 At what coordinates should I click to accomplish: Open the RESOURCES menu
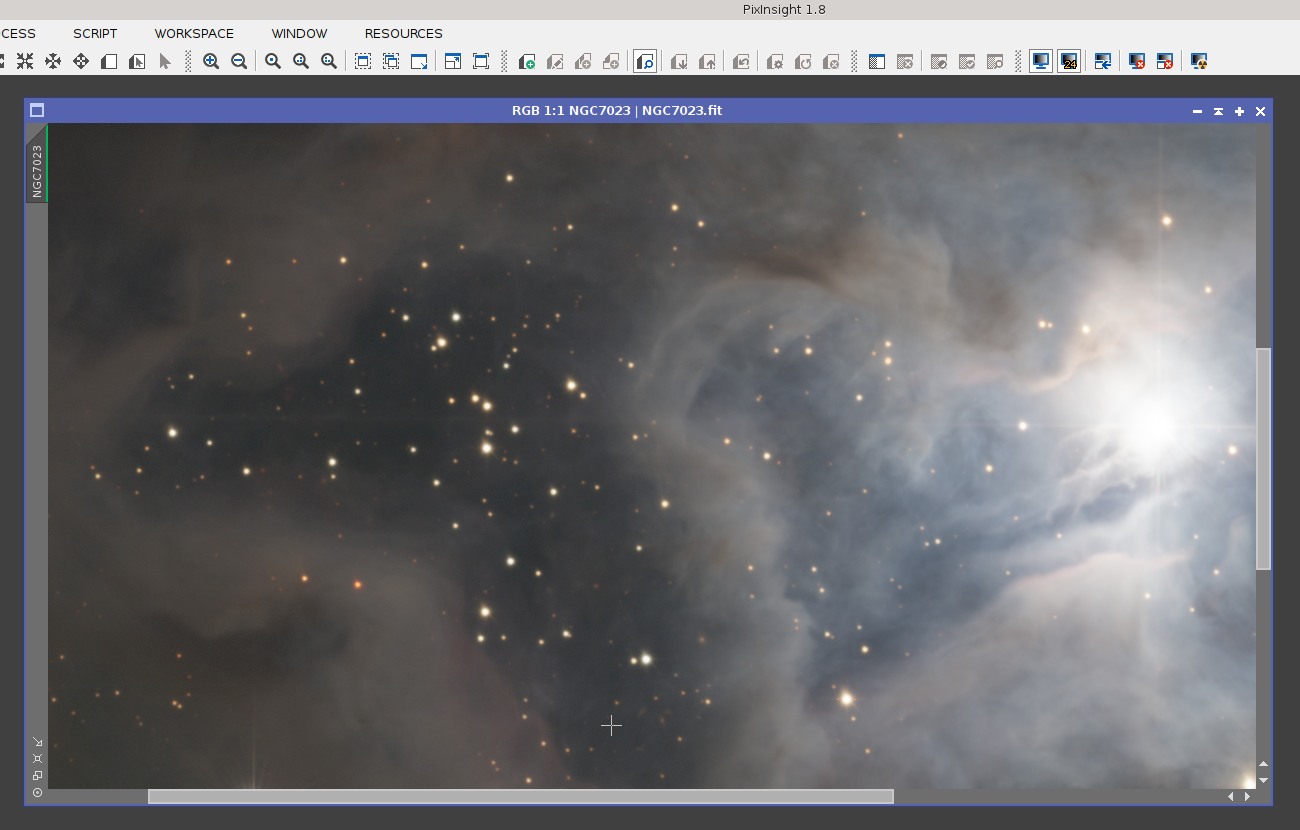pyautogui.click(x=403, y=33)
